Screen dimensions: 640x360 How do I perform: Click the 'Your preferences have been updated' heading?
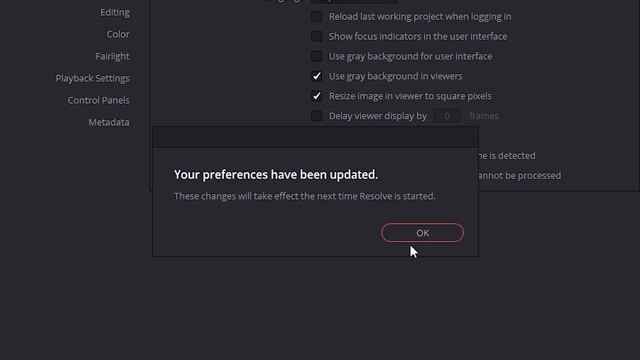(x=276, y=175)
